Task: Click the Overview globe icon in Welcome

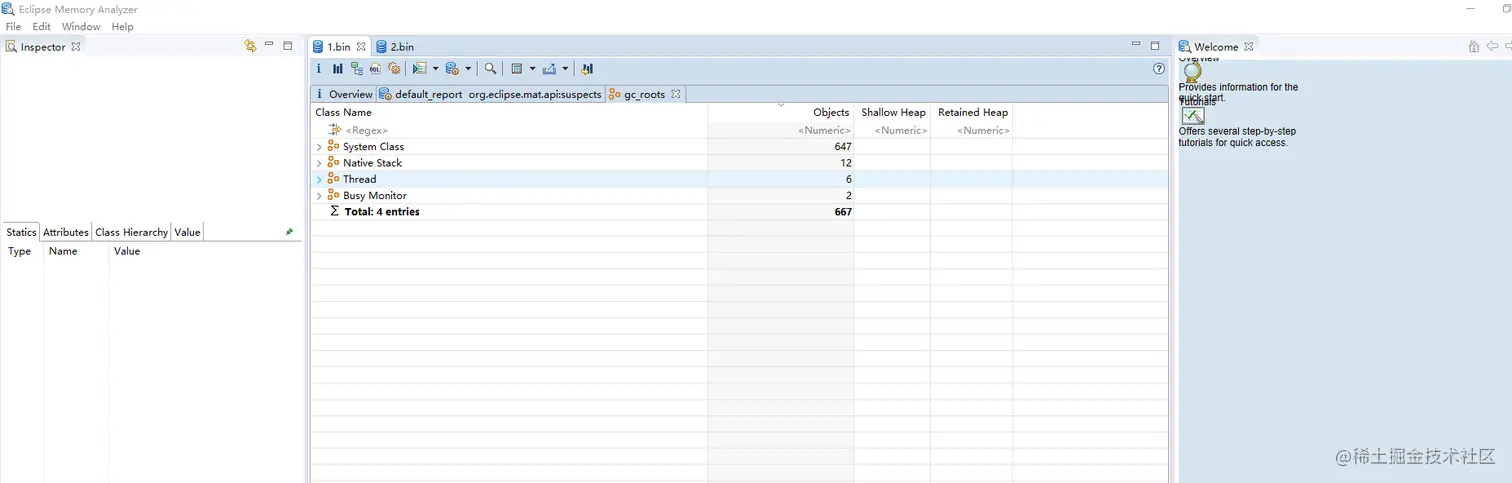Action: point(1192,72)
